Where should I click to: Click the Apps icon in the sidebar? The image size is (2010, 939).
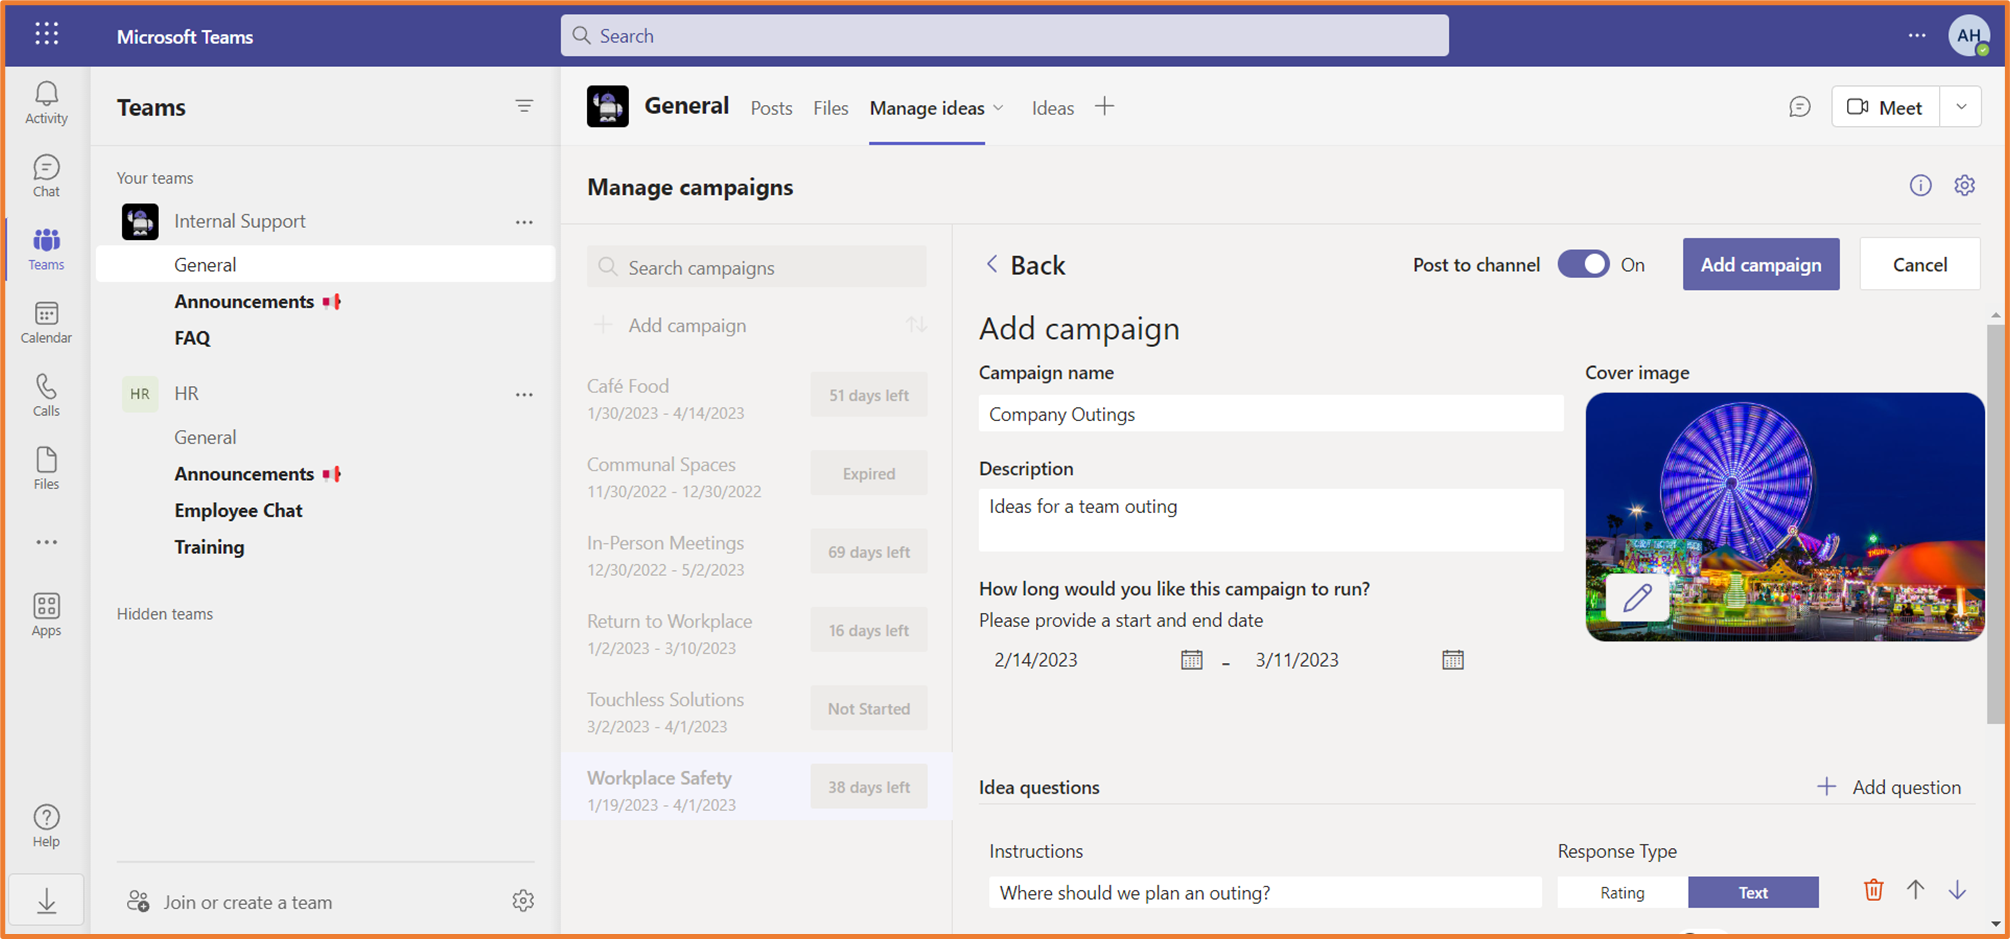click(45, 613)
